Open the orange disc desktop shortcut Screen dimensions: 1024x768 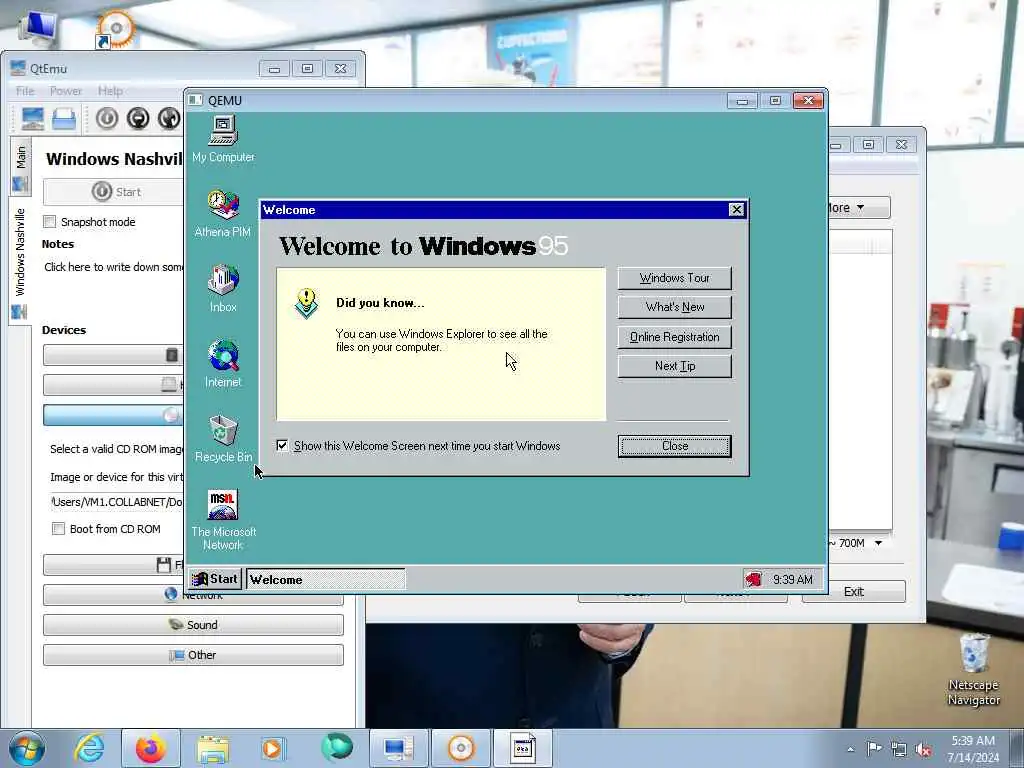(115, 29)
